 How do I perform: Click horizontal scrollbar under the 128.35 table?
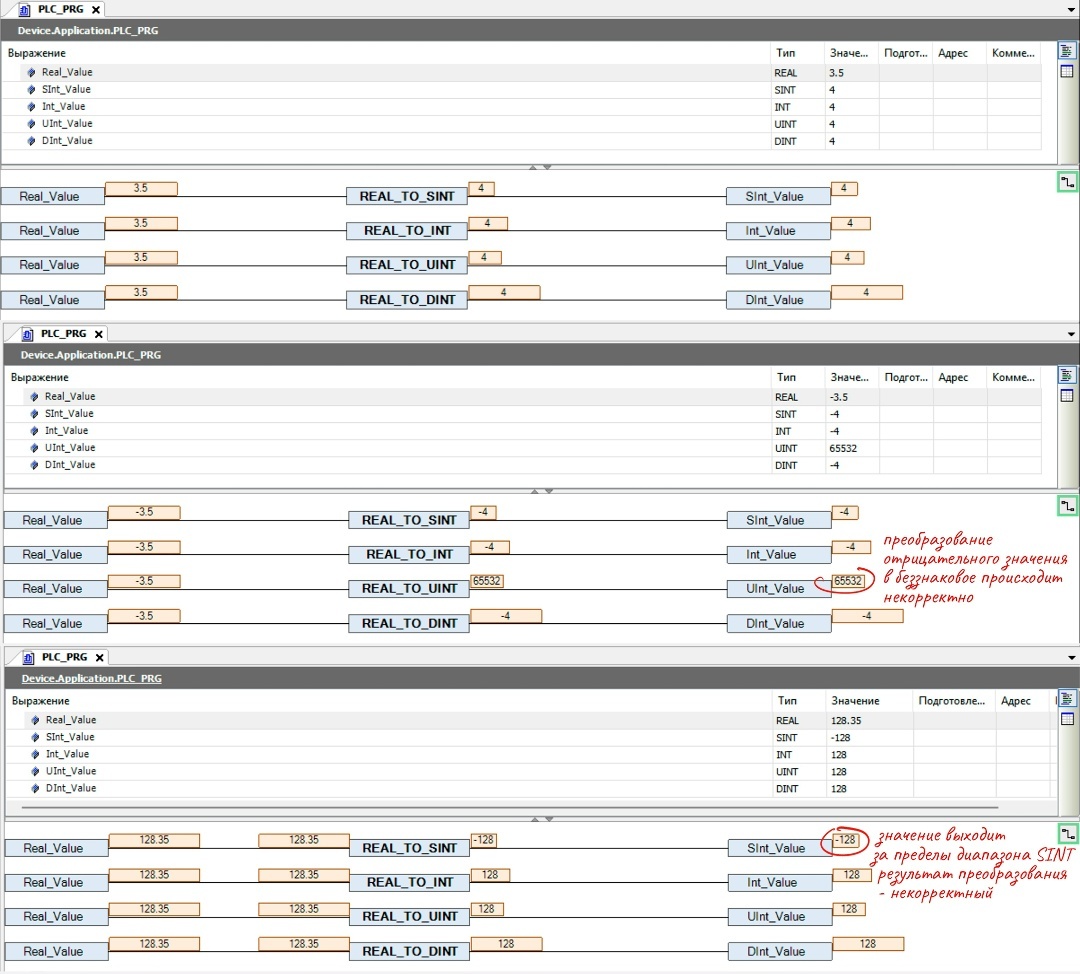[510, 807]
